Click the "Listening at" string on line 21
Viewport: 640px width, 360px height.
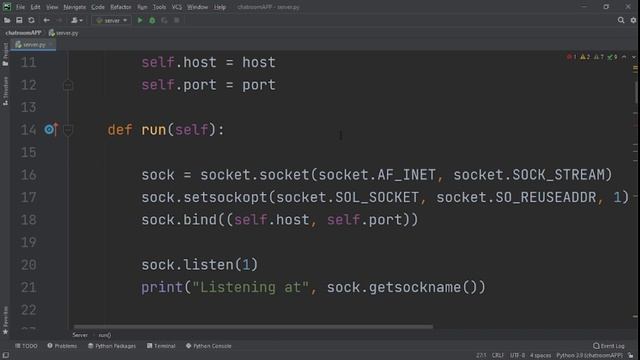click(x=250, y=287)
